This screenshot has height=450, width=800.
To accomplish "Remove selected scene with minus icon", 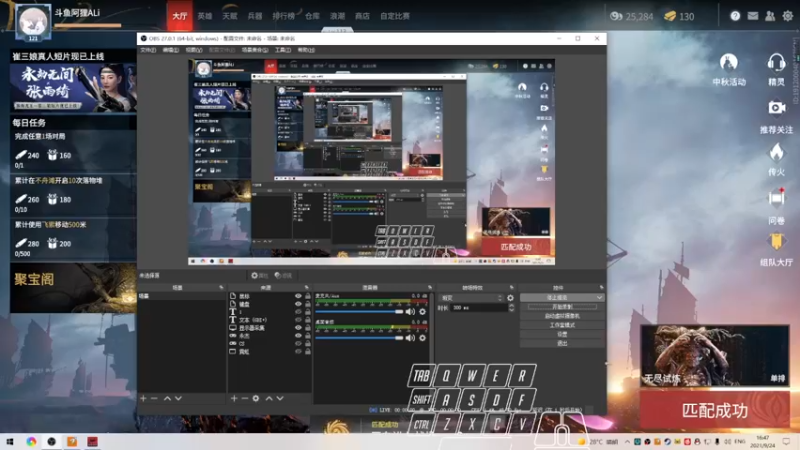I will click(154, 398).
